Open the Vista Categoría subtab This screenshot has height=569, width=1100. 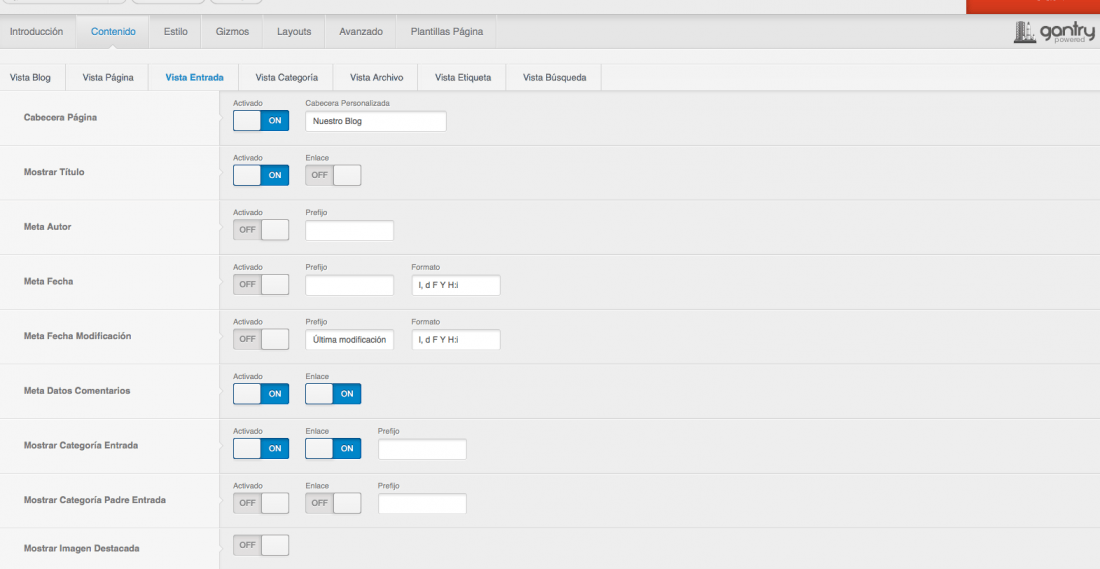click(x=286, y=77)
